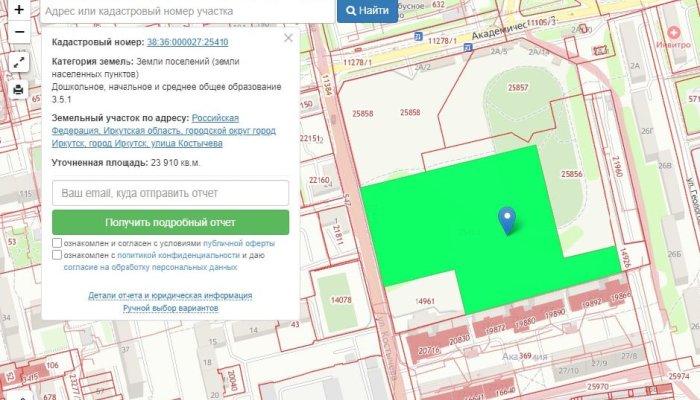Open cadastral number 38:36:000027:25410 link
Viewport: 700px width, 400px height.
point(188,42)
